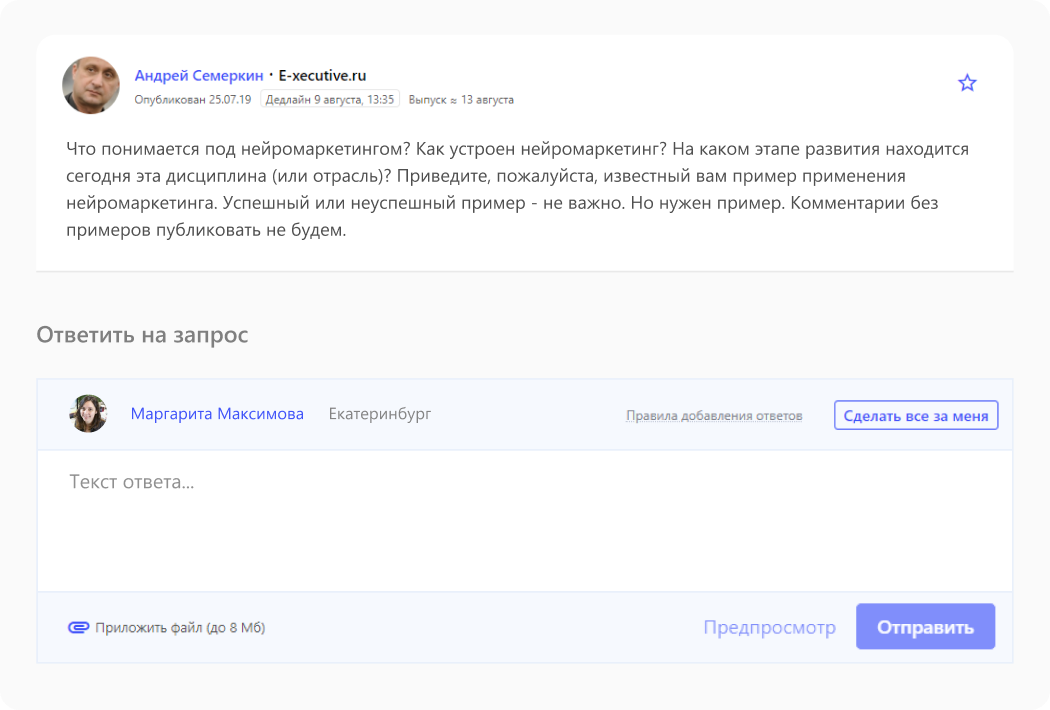The height and width of the screenshot is (710, 1050).
Task: Read Правила добавления ответов
Action: coord(714,416)
